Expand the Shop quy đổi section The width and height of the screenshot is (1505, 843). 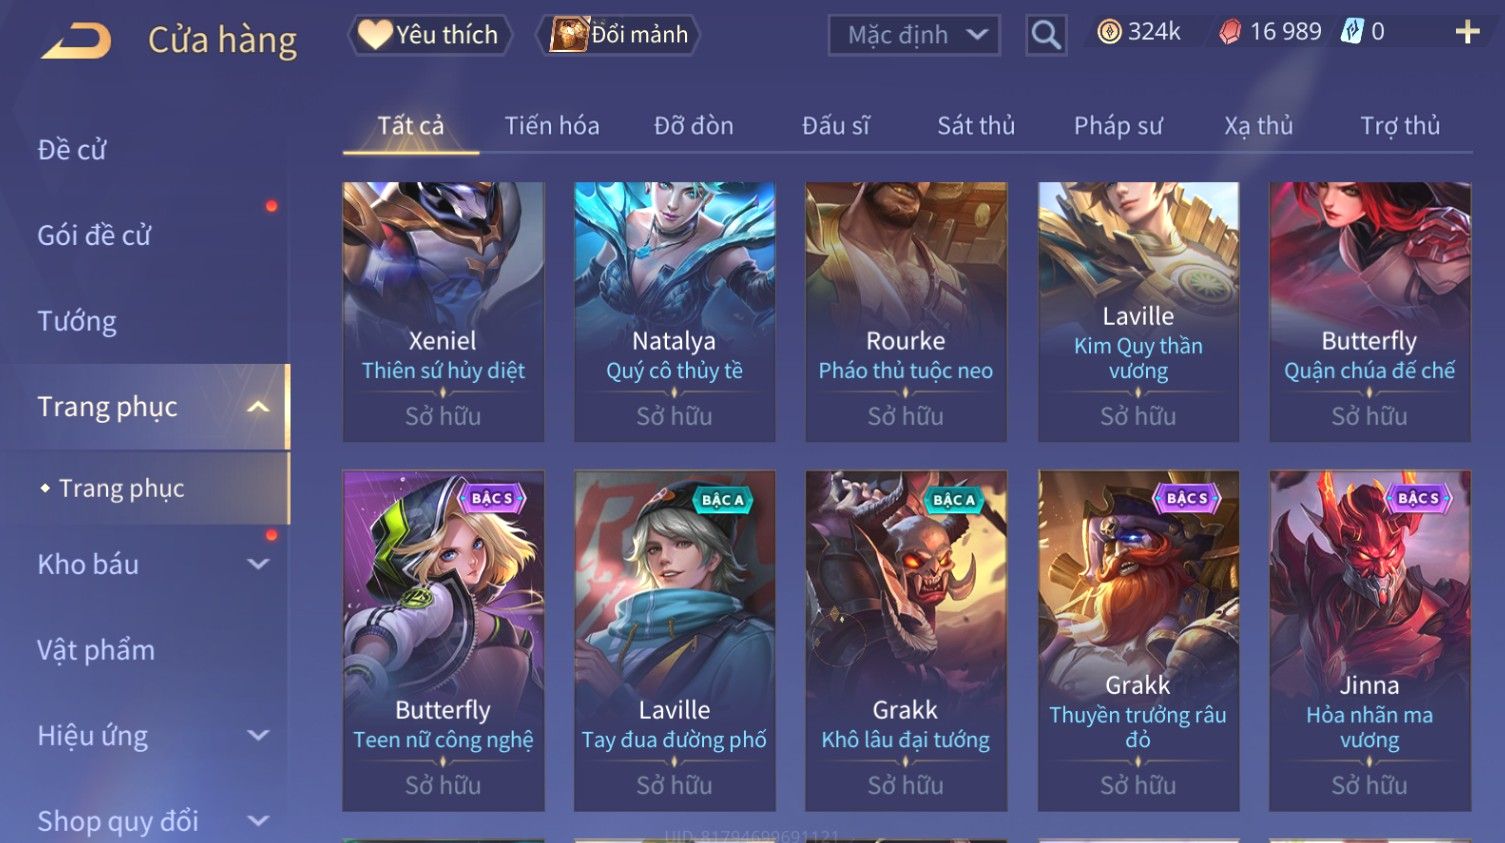(x=258, y=821)
